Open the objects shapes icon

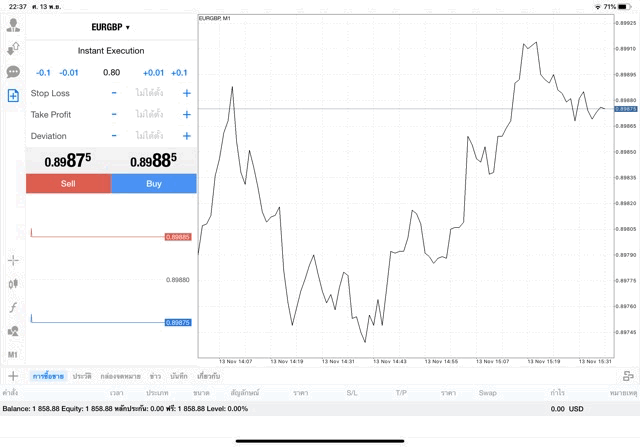pos(13,331)
